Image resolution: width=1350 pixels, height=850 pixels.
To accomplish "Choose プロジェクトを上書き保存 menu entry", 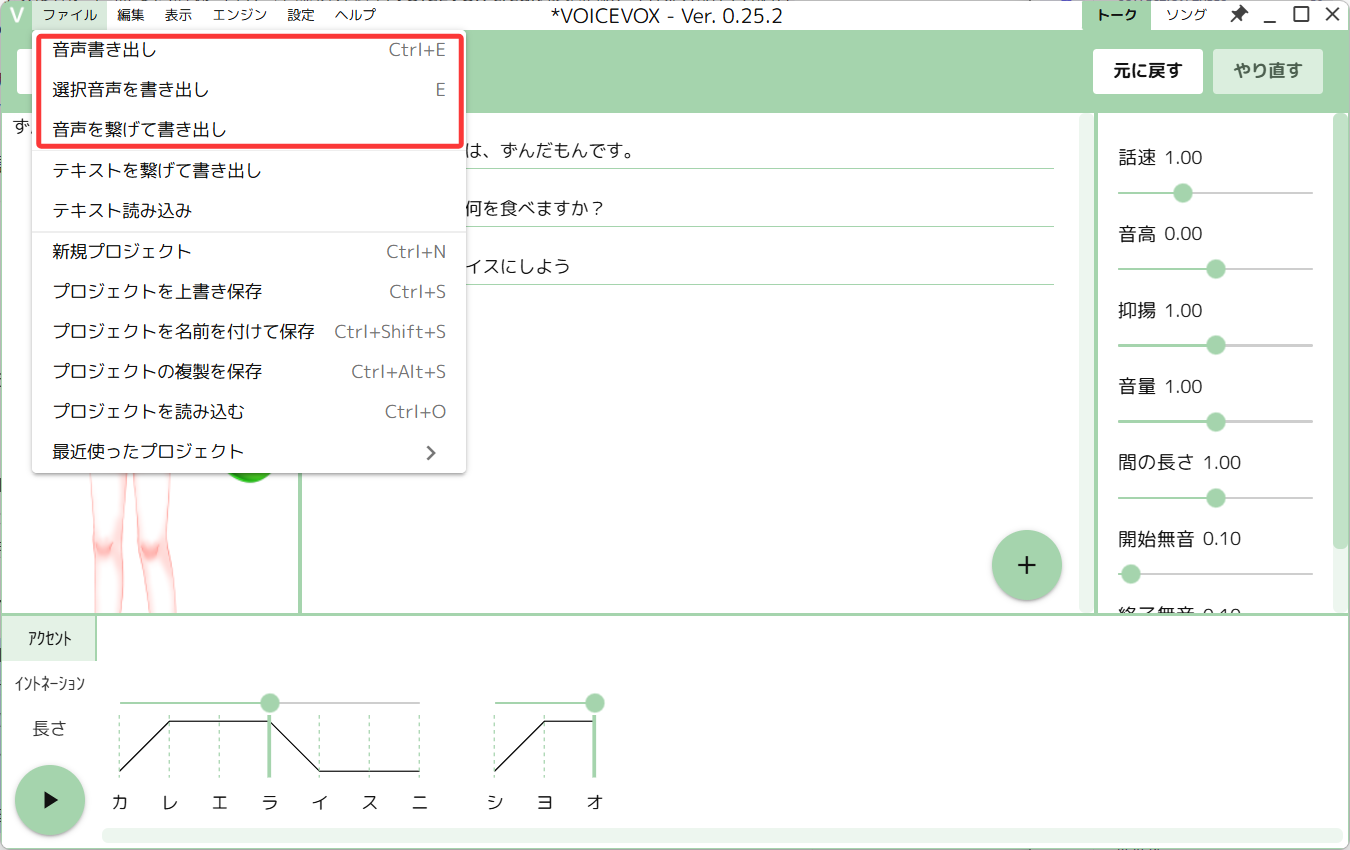I will click(249, 292).
